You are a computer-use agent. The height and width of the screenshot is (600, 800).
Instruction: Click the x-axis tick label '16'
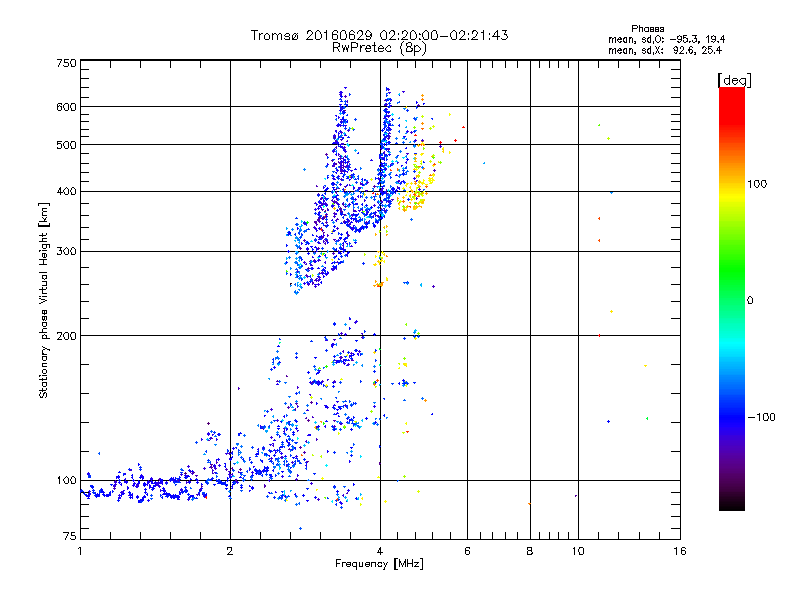coord(680,551)
